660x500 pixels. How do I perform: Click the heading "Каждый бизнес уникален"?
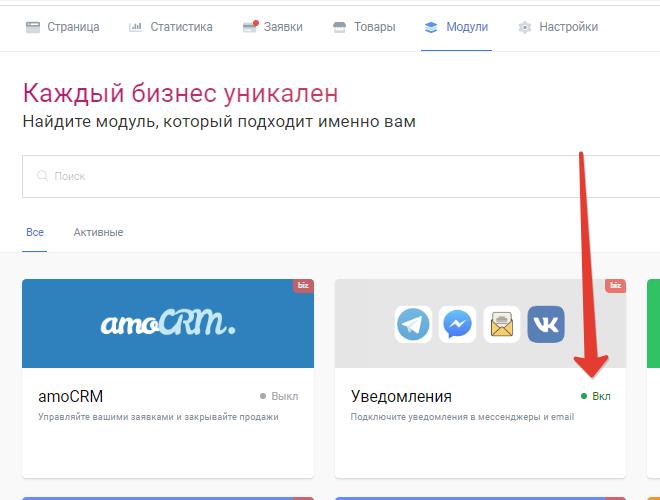[x=181, y=93]
